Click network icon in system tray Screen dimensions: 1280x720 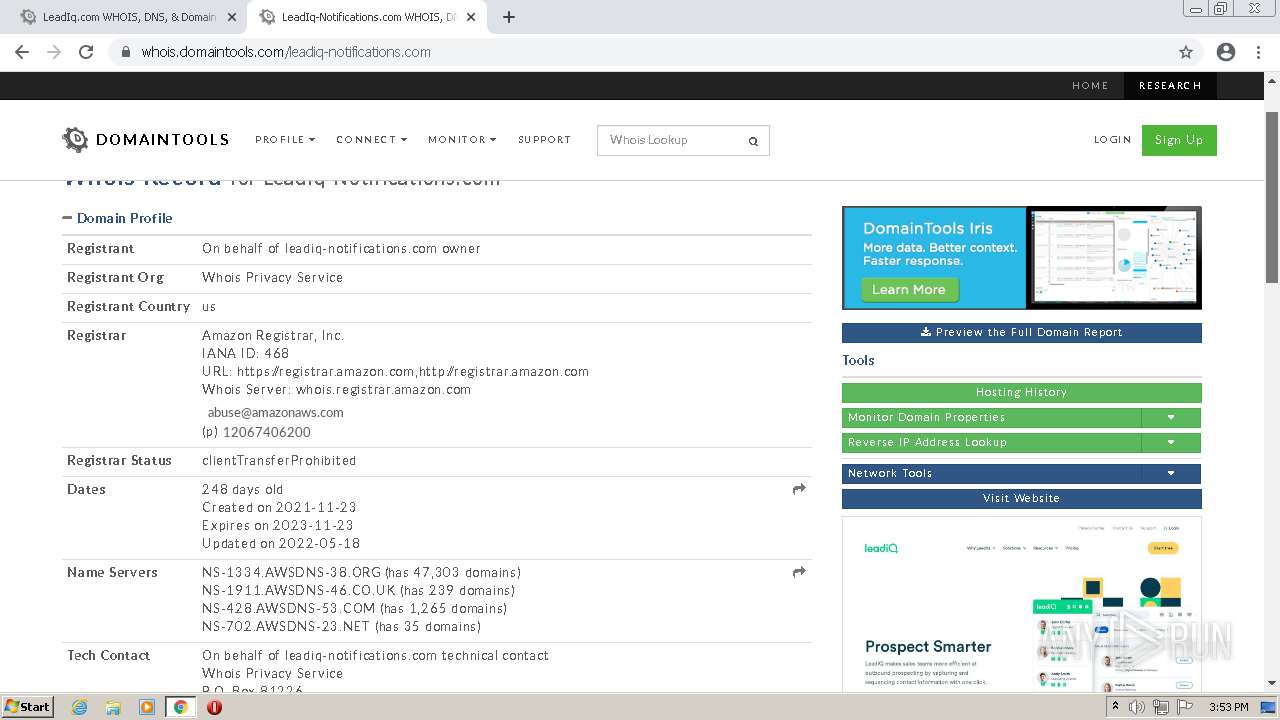tap(1161, 707)
